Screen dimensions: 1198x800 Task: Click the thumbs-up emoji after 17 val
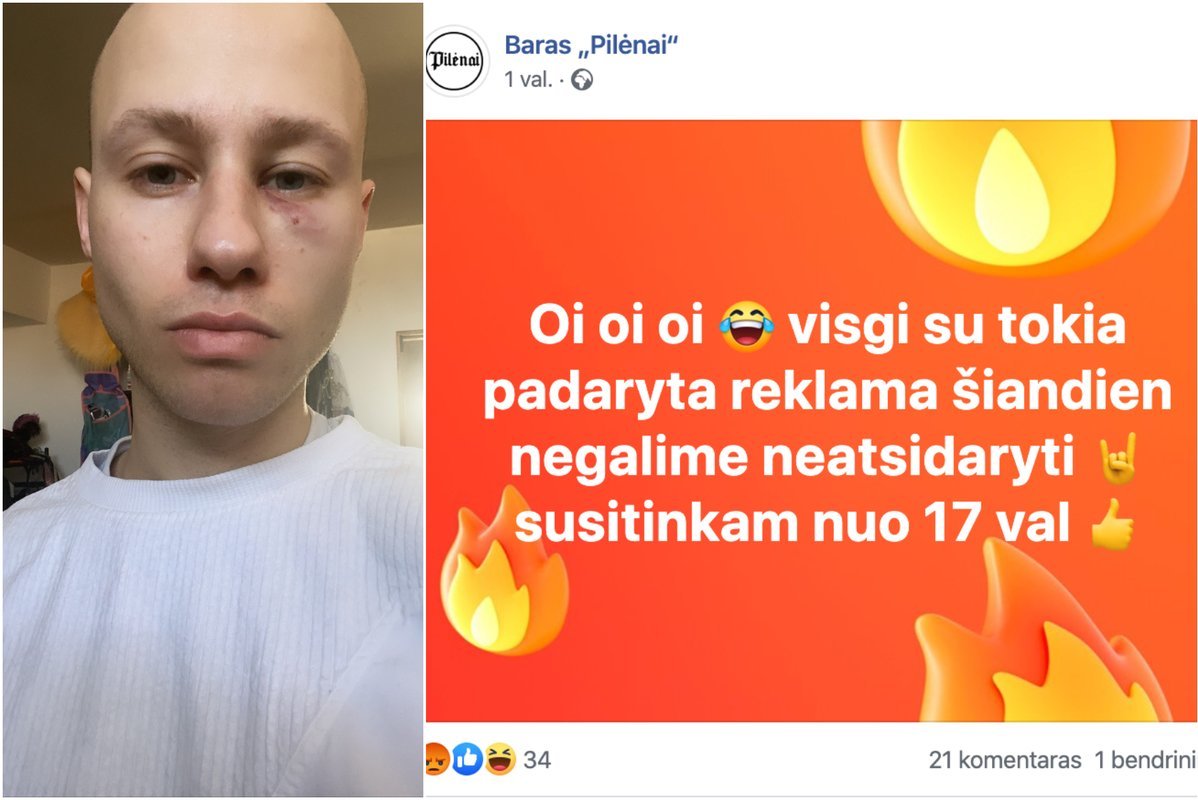pyautogui.click(x=1112, y=525)
